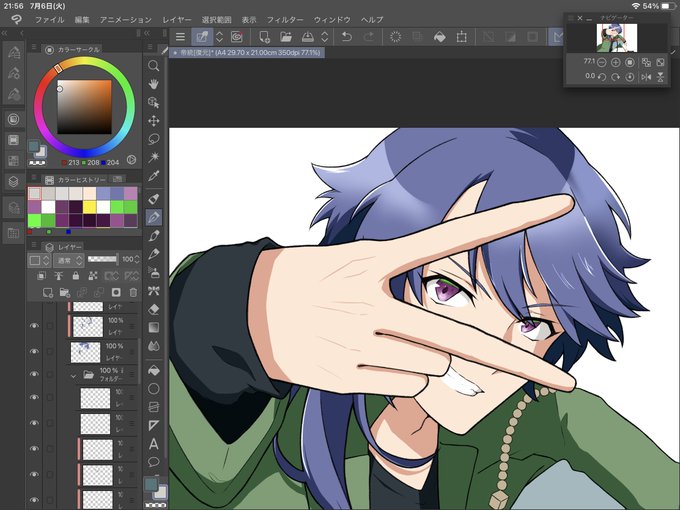Select the Text tool
This screenshot has height=510, width=680.
[x=154, y=444]
